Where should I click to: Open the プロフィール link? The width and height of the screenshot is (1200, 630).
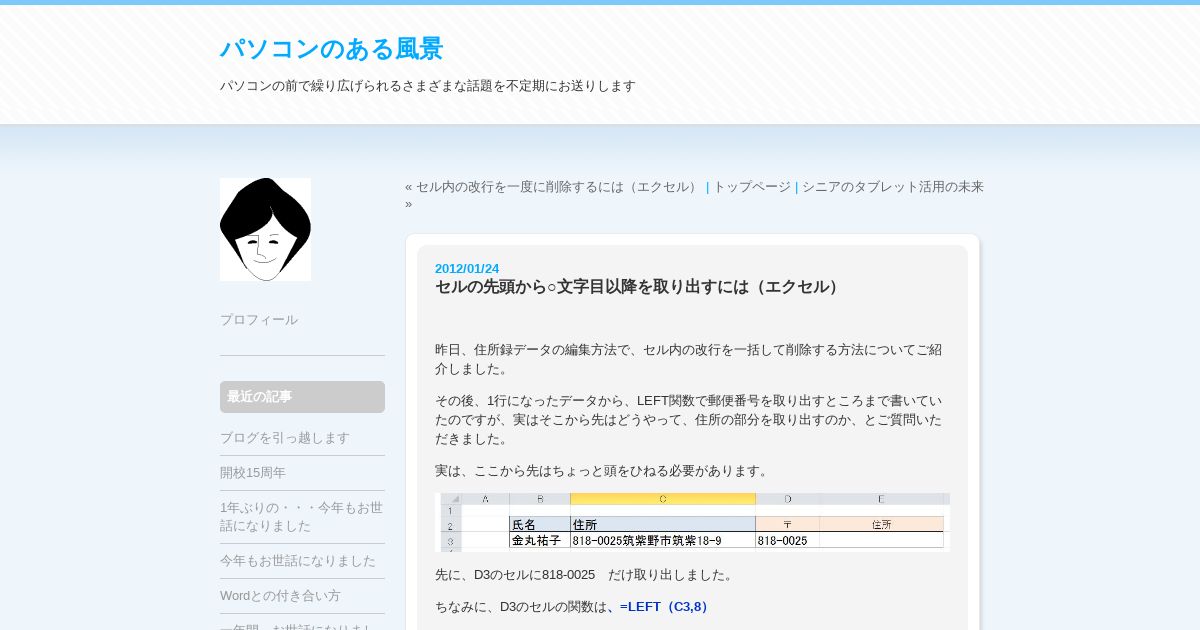[x=259, y=320]
